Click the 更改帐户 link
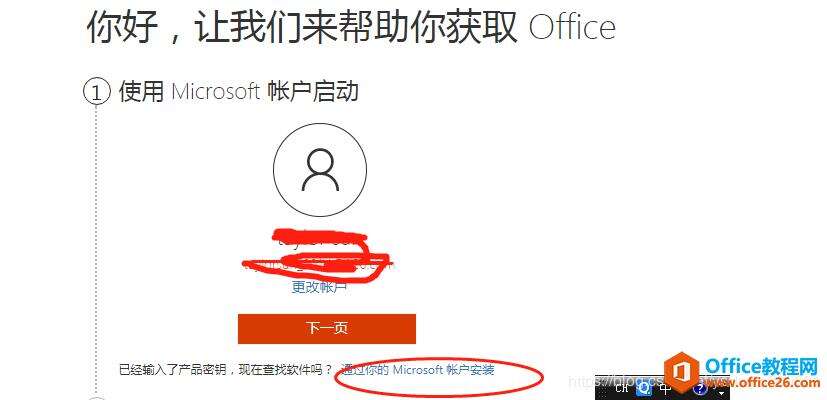Viewport: 827px width, 400px height. point(319,287)
